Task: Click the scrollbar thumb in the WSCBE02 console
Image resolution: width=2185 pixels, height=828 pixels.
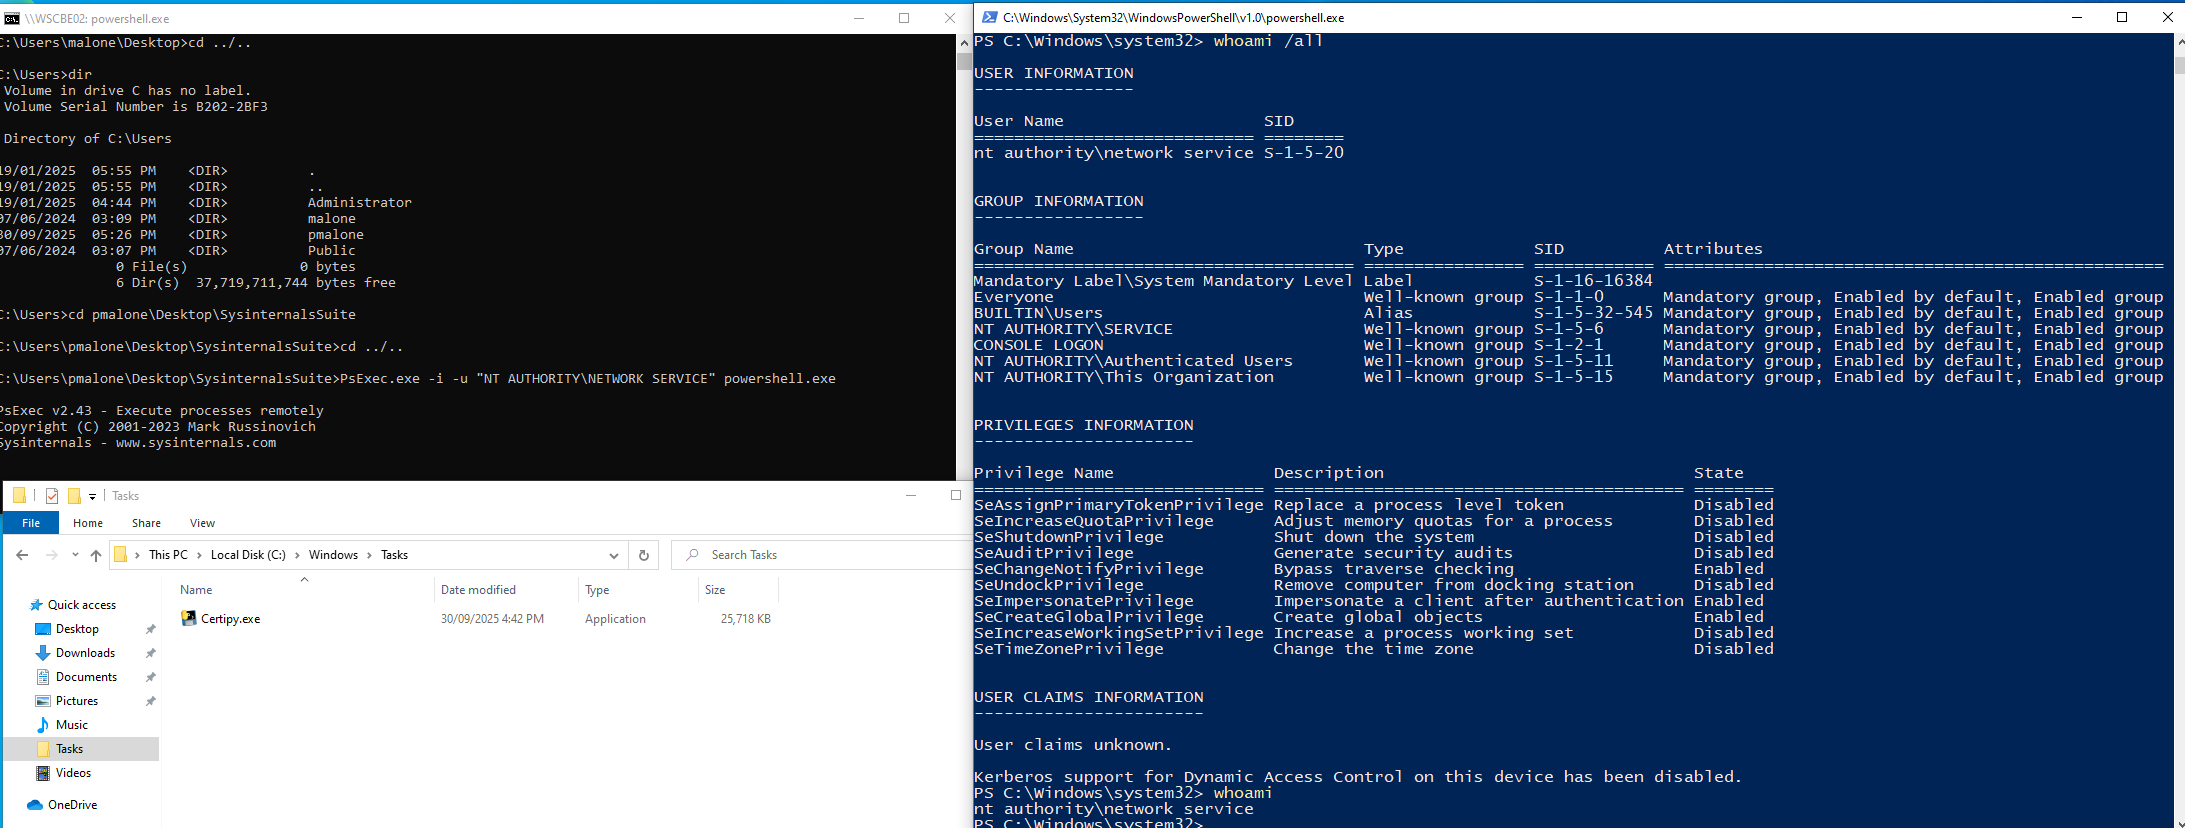Action: coord(964,60)
